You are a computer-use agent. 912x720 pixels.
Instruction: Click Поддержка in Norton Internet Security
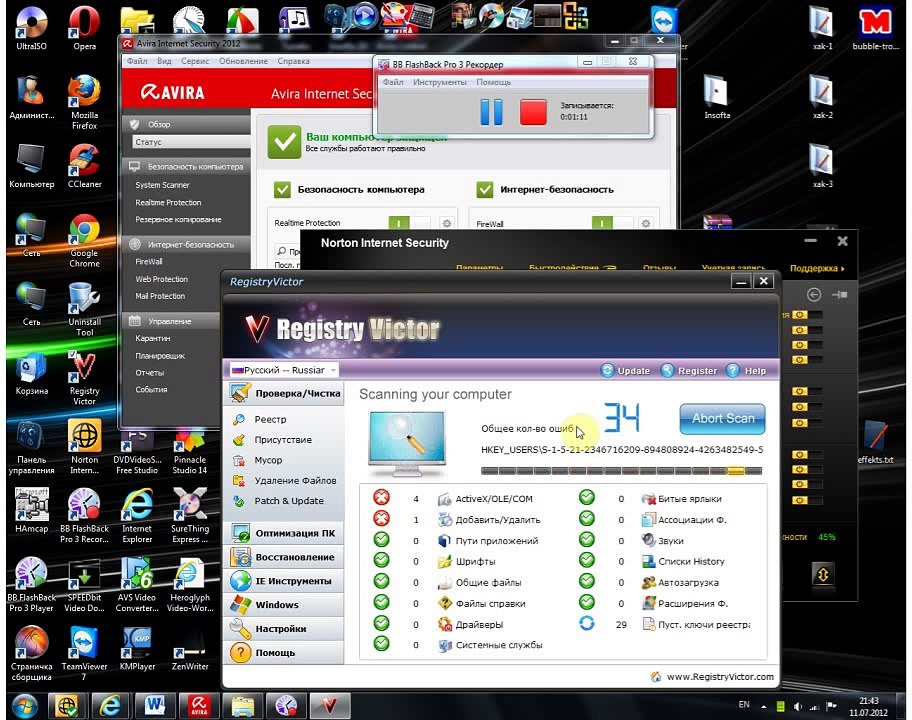pos(817,268)
